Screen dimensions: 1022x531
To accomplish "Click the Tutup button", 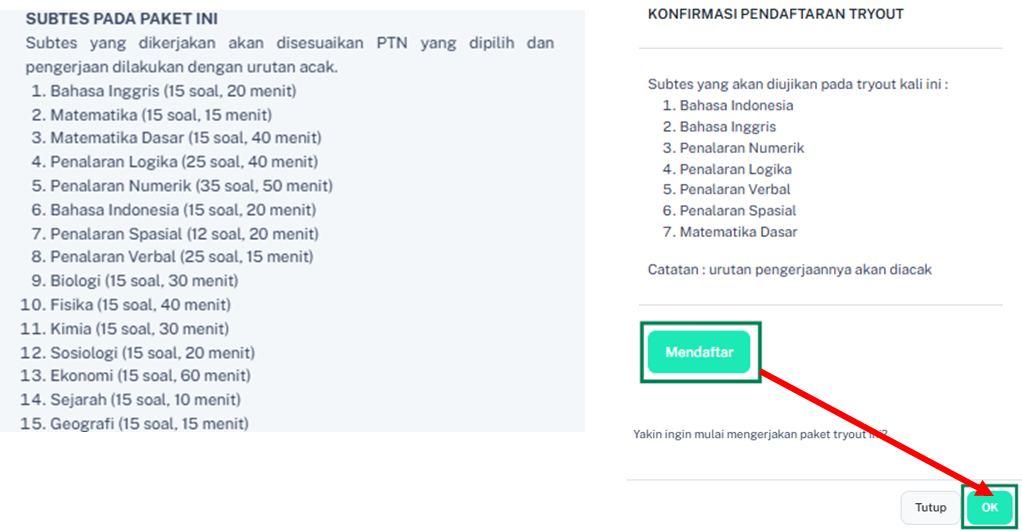I will click(930, 507).
